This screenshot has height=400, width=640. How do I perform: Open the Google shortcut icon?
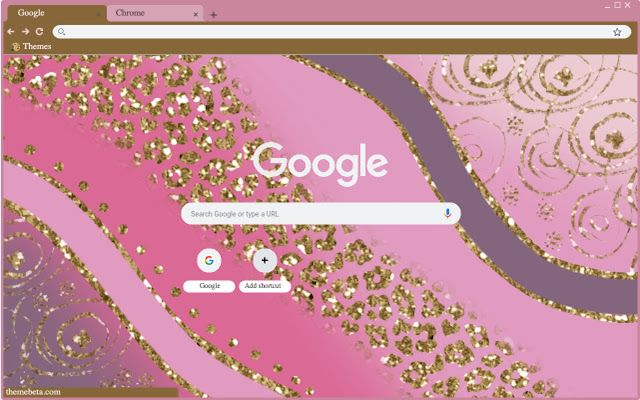click(209, 260)
